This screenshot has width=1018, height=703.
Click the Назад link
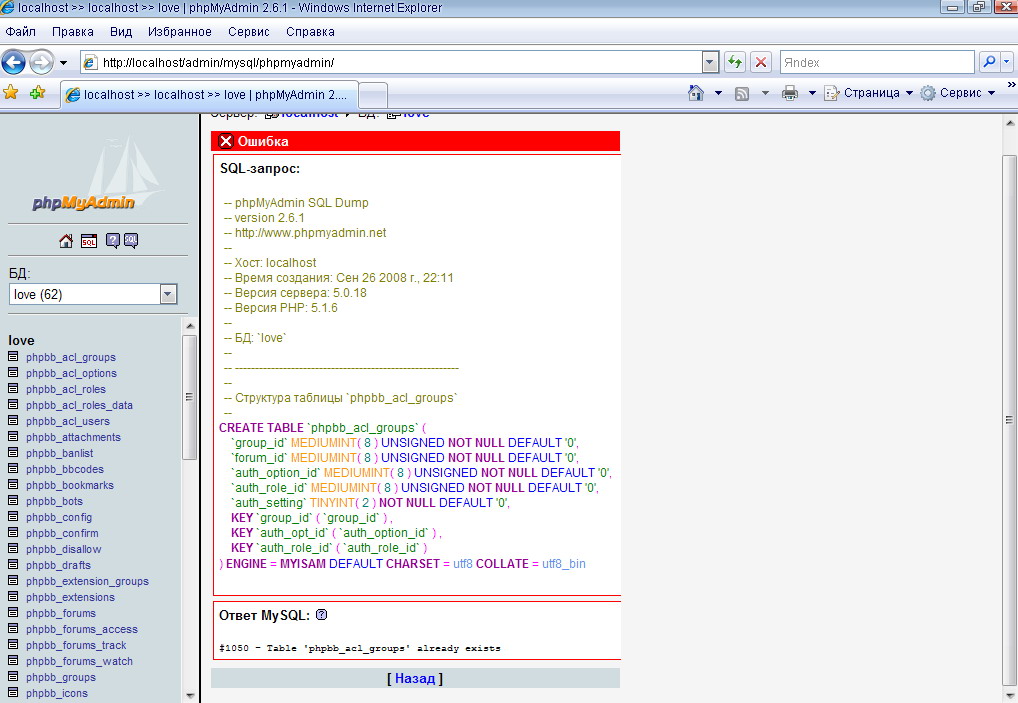tap(415, 678)
